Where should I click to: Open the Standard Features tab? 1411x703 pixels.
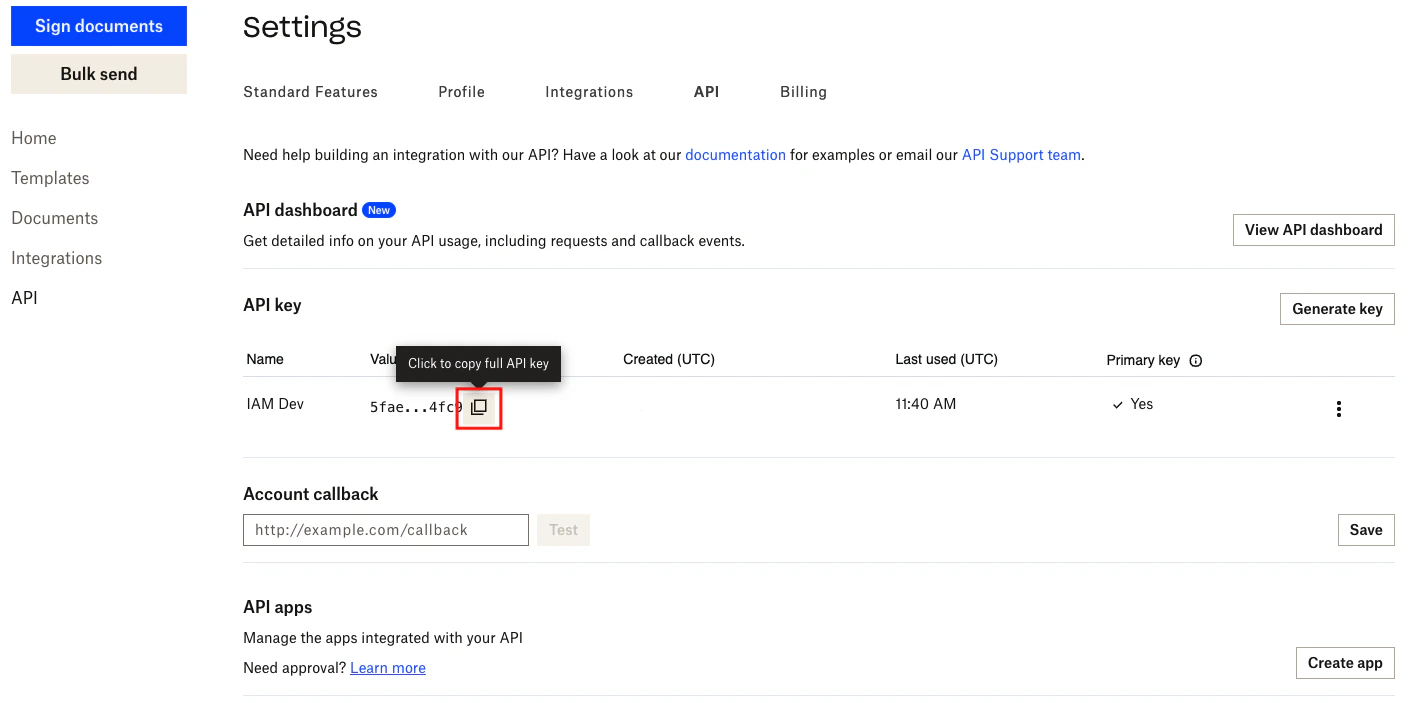[x=310, y=91]
